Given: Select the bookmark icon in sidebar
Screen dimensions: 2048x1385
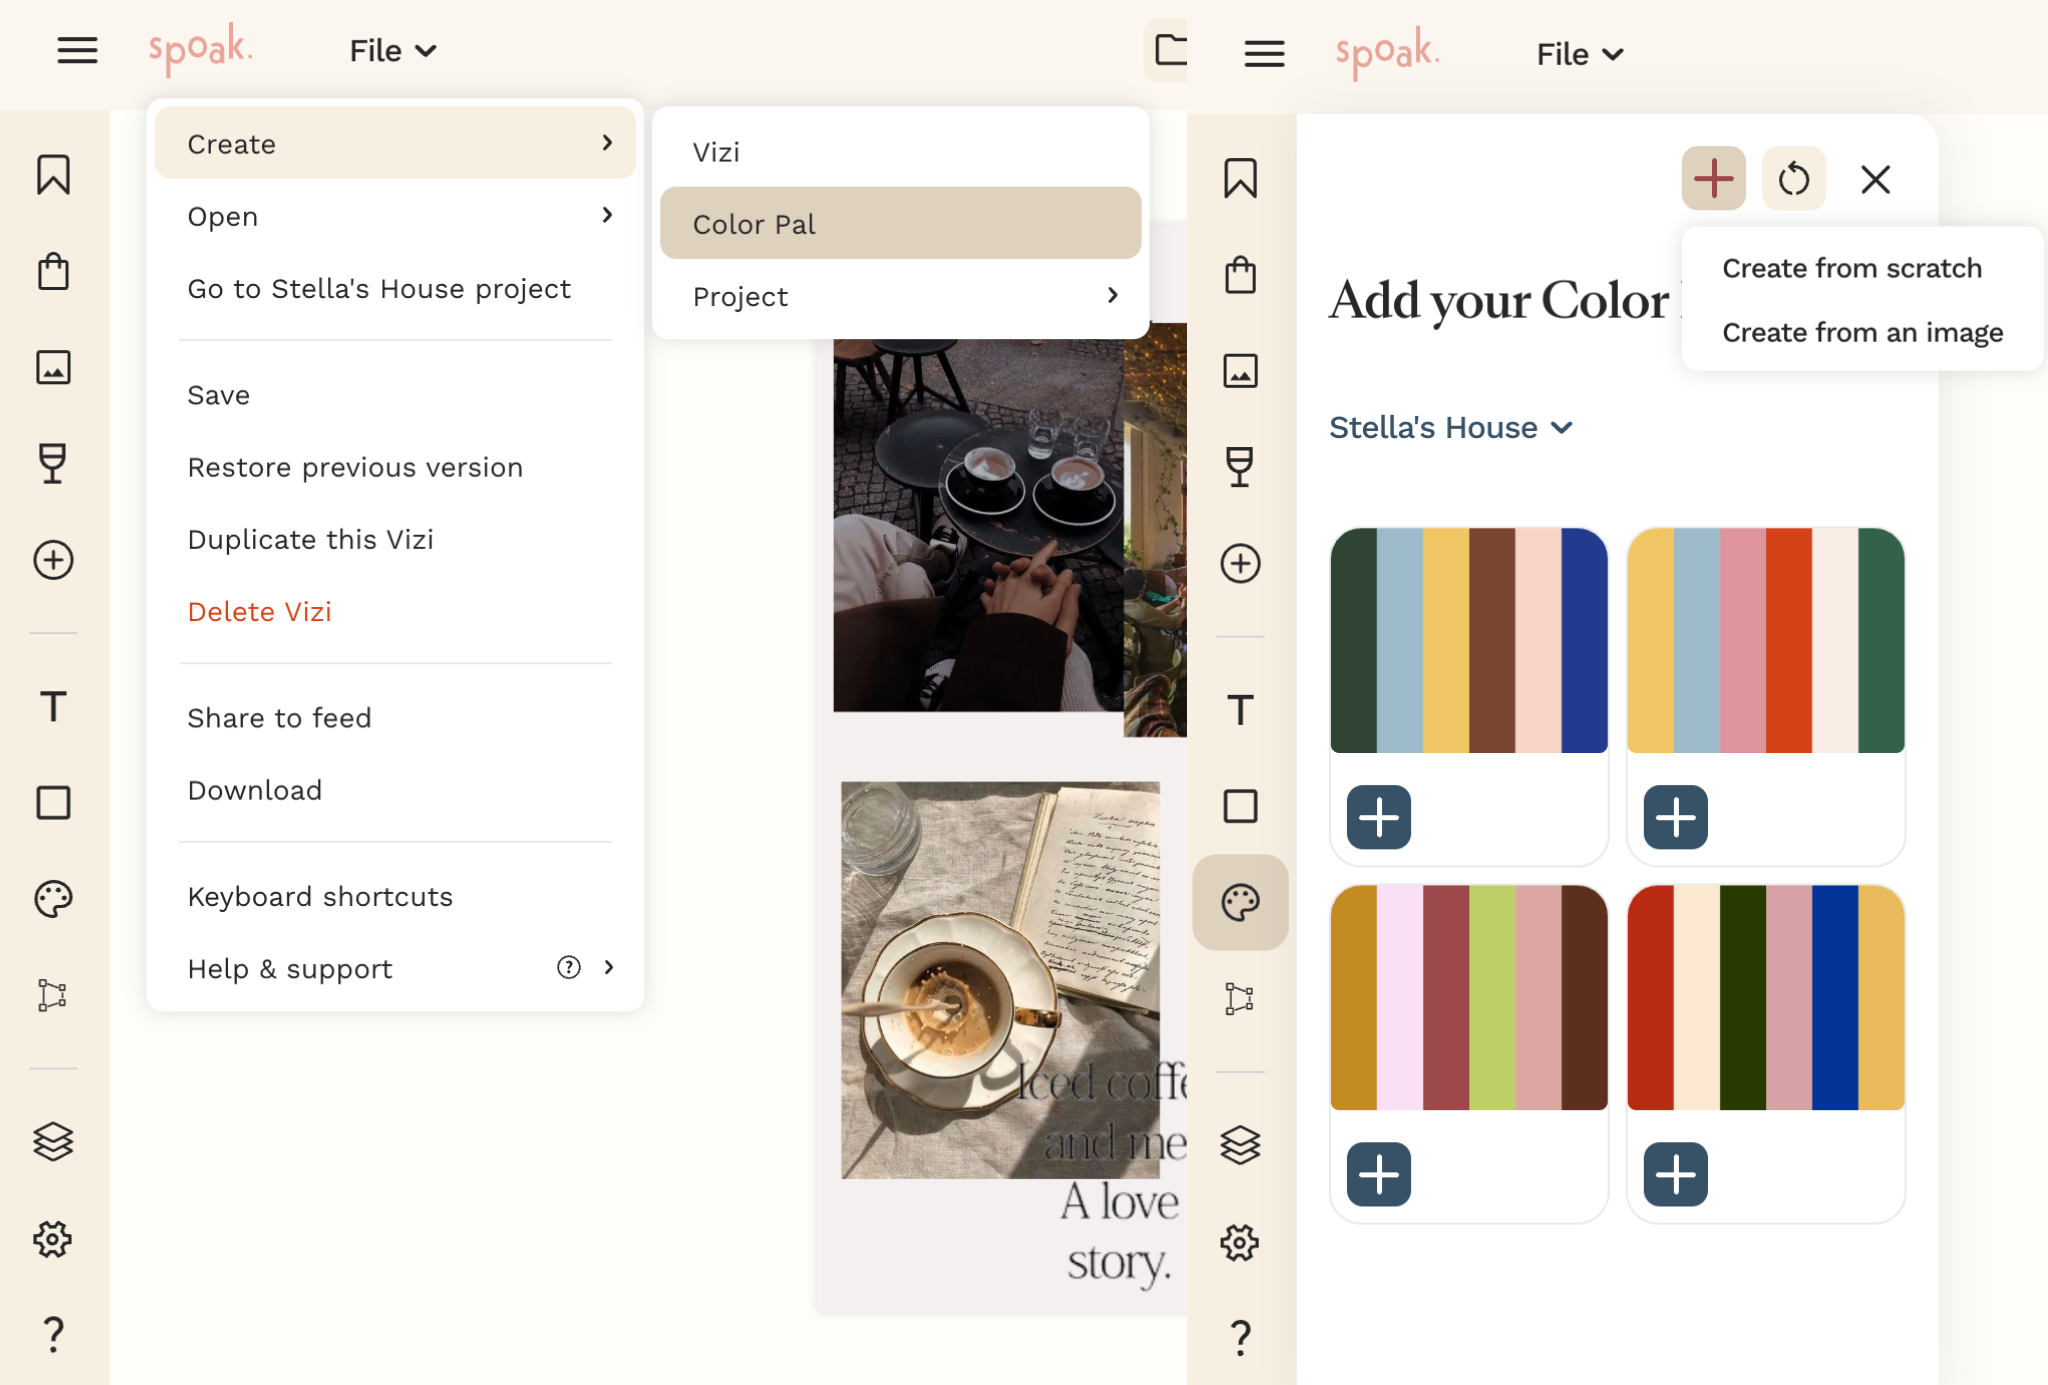Looking at the screenshot, I should (x=53, y=175).
